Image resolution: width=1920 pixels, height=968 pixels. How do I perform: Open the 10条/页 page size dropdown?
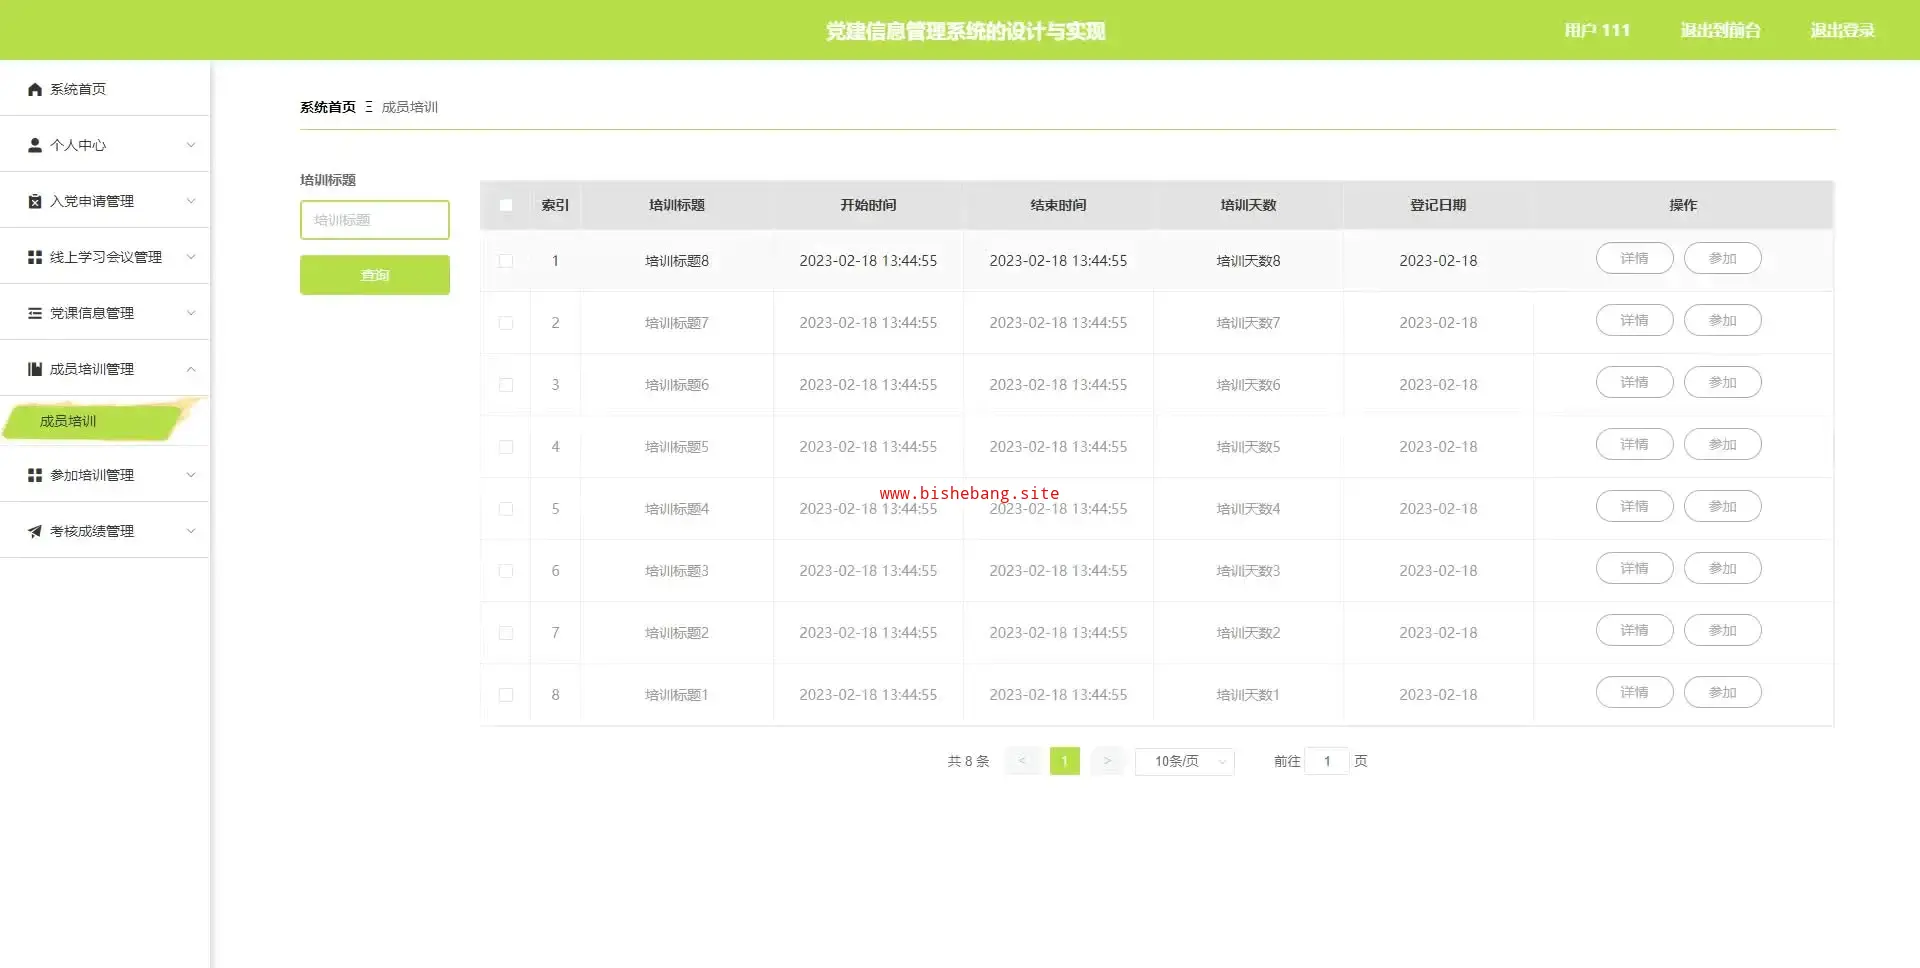[1185, 761]
